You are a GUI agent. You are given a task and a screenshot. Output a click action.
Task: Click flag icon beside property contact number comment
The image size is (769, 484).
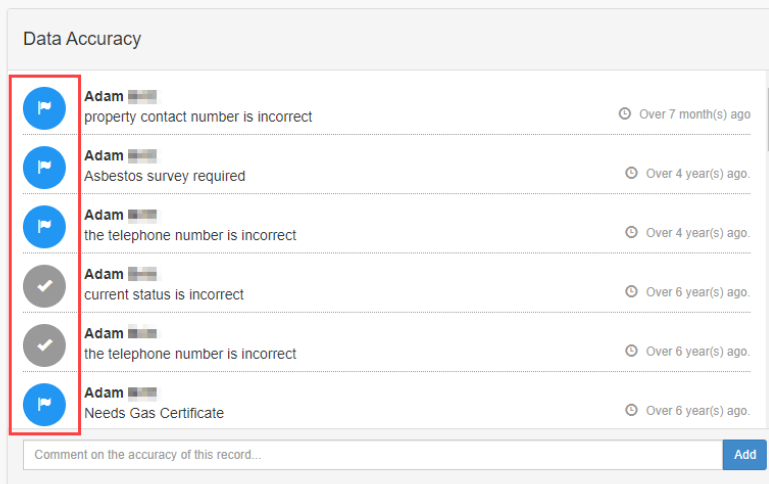44,108
